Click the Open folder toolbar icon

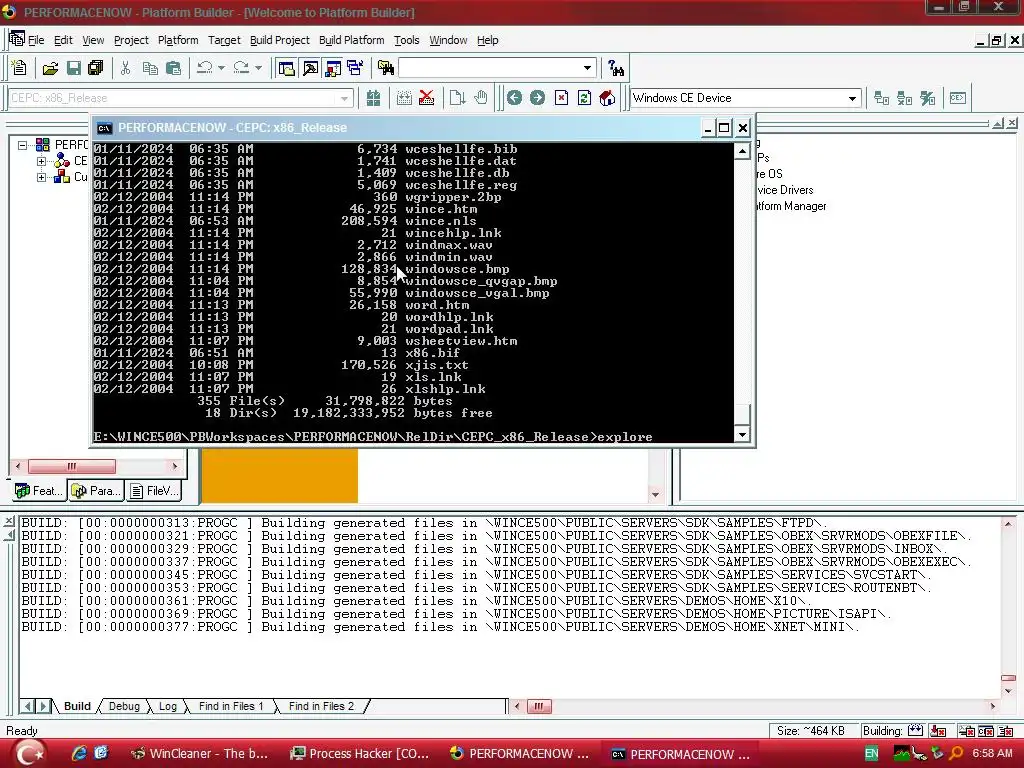tap(50, 68)
